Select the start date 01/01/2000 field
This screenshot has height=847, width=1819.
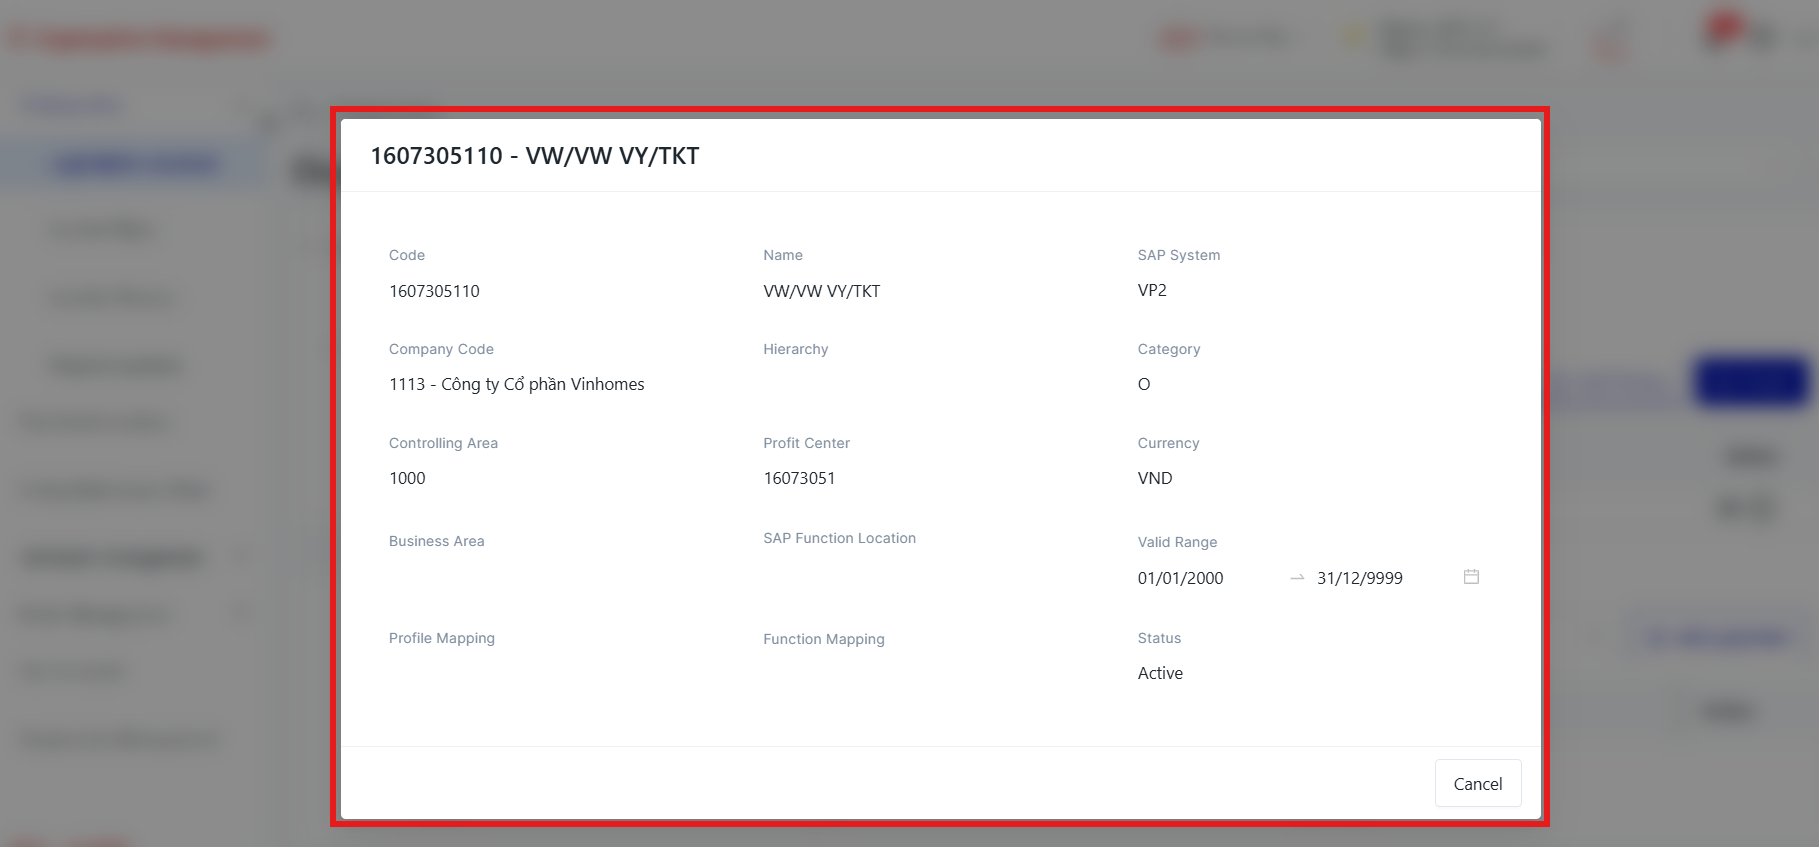click(1180, 578)
